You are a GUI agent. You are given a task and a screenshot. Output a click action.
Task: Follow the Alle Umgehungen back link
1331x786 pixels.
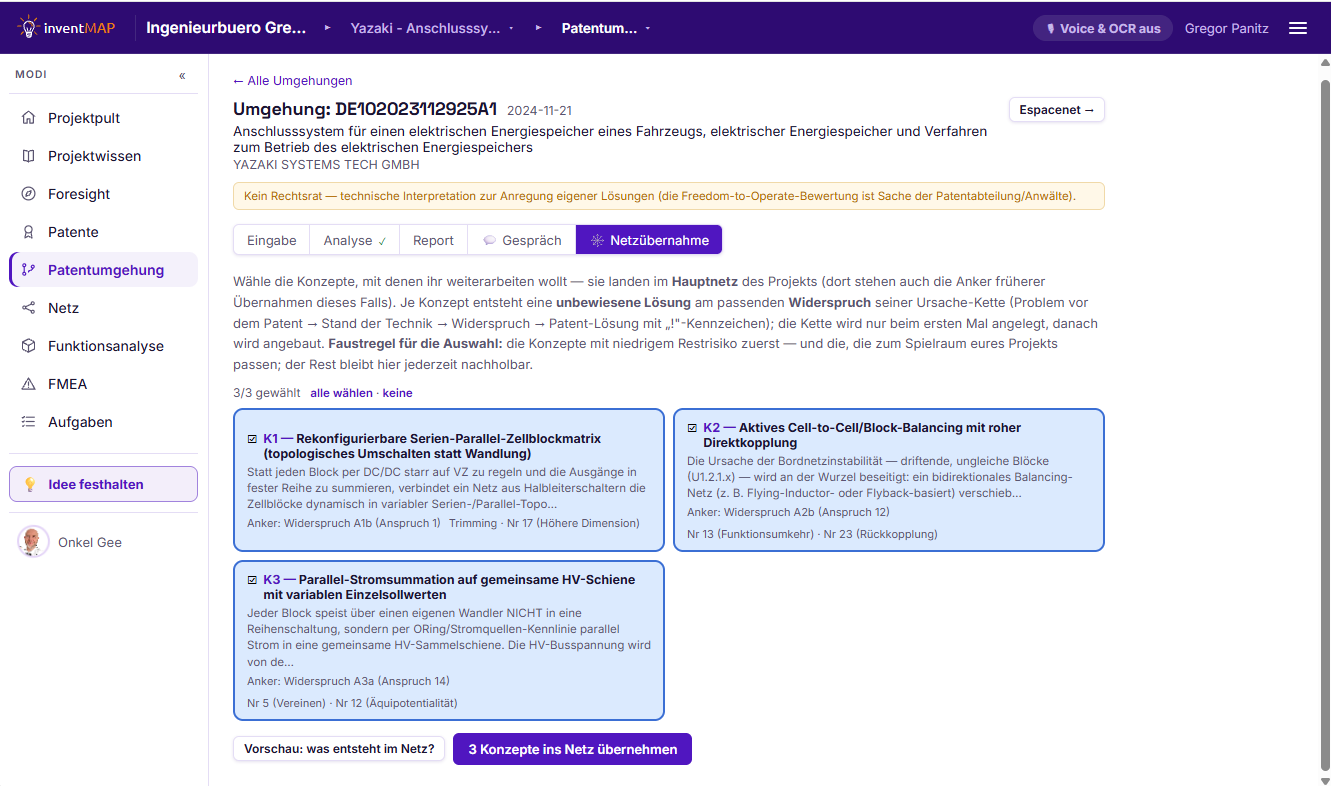[x=292, y=81]
